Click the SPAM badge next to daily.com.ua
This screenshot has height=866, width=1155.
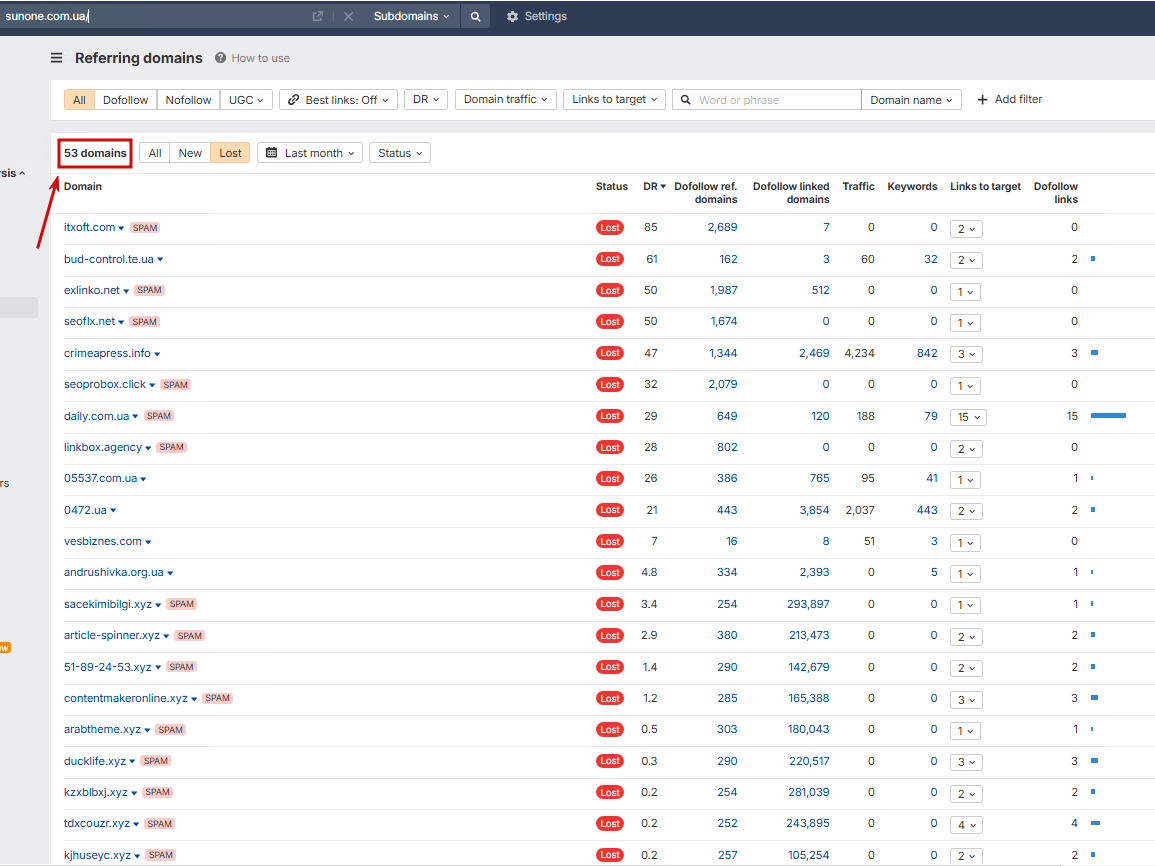pos(158,416)
